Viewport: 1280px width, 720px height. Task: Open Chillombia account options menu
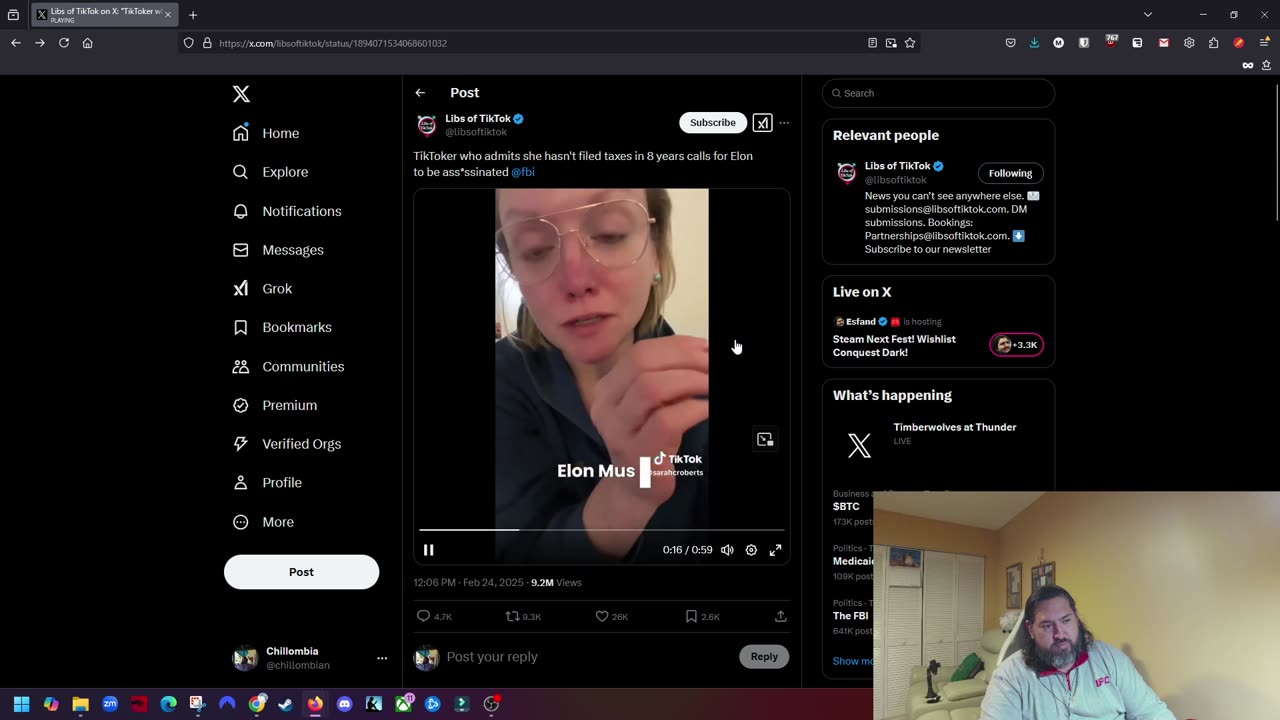point(381,658)
